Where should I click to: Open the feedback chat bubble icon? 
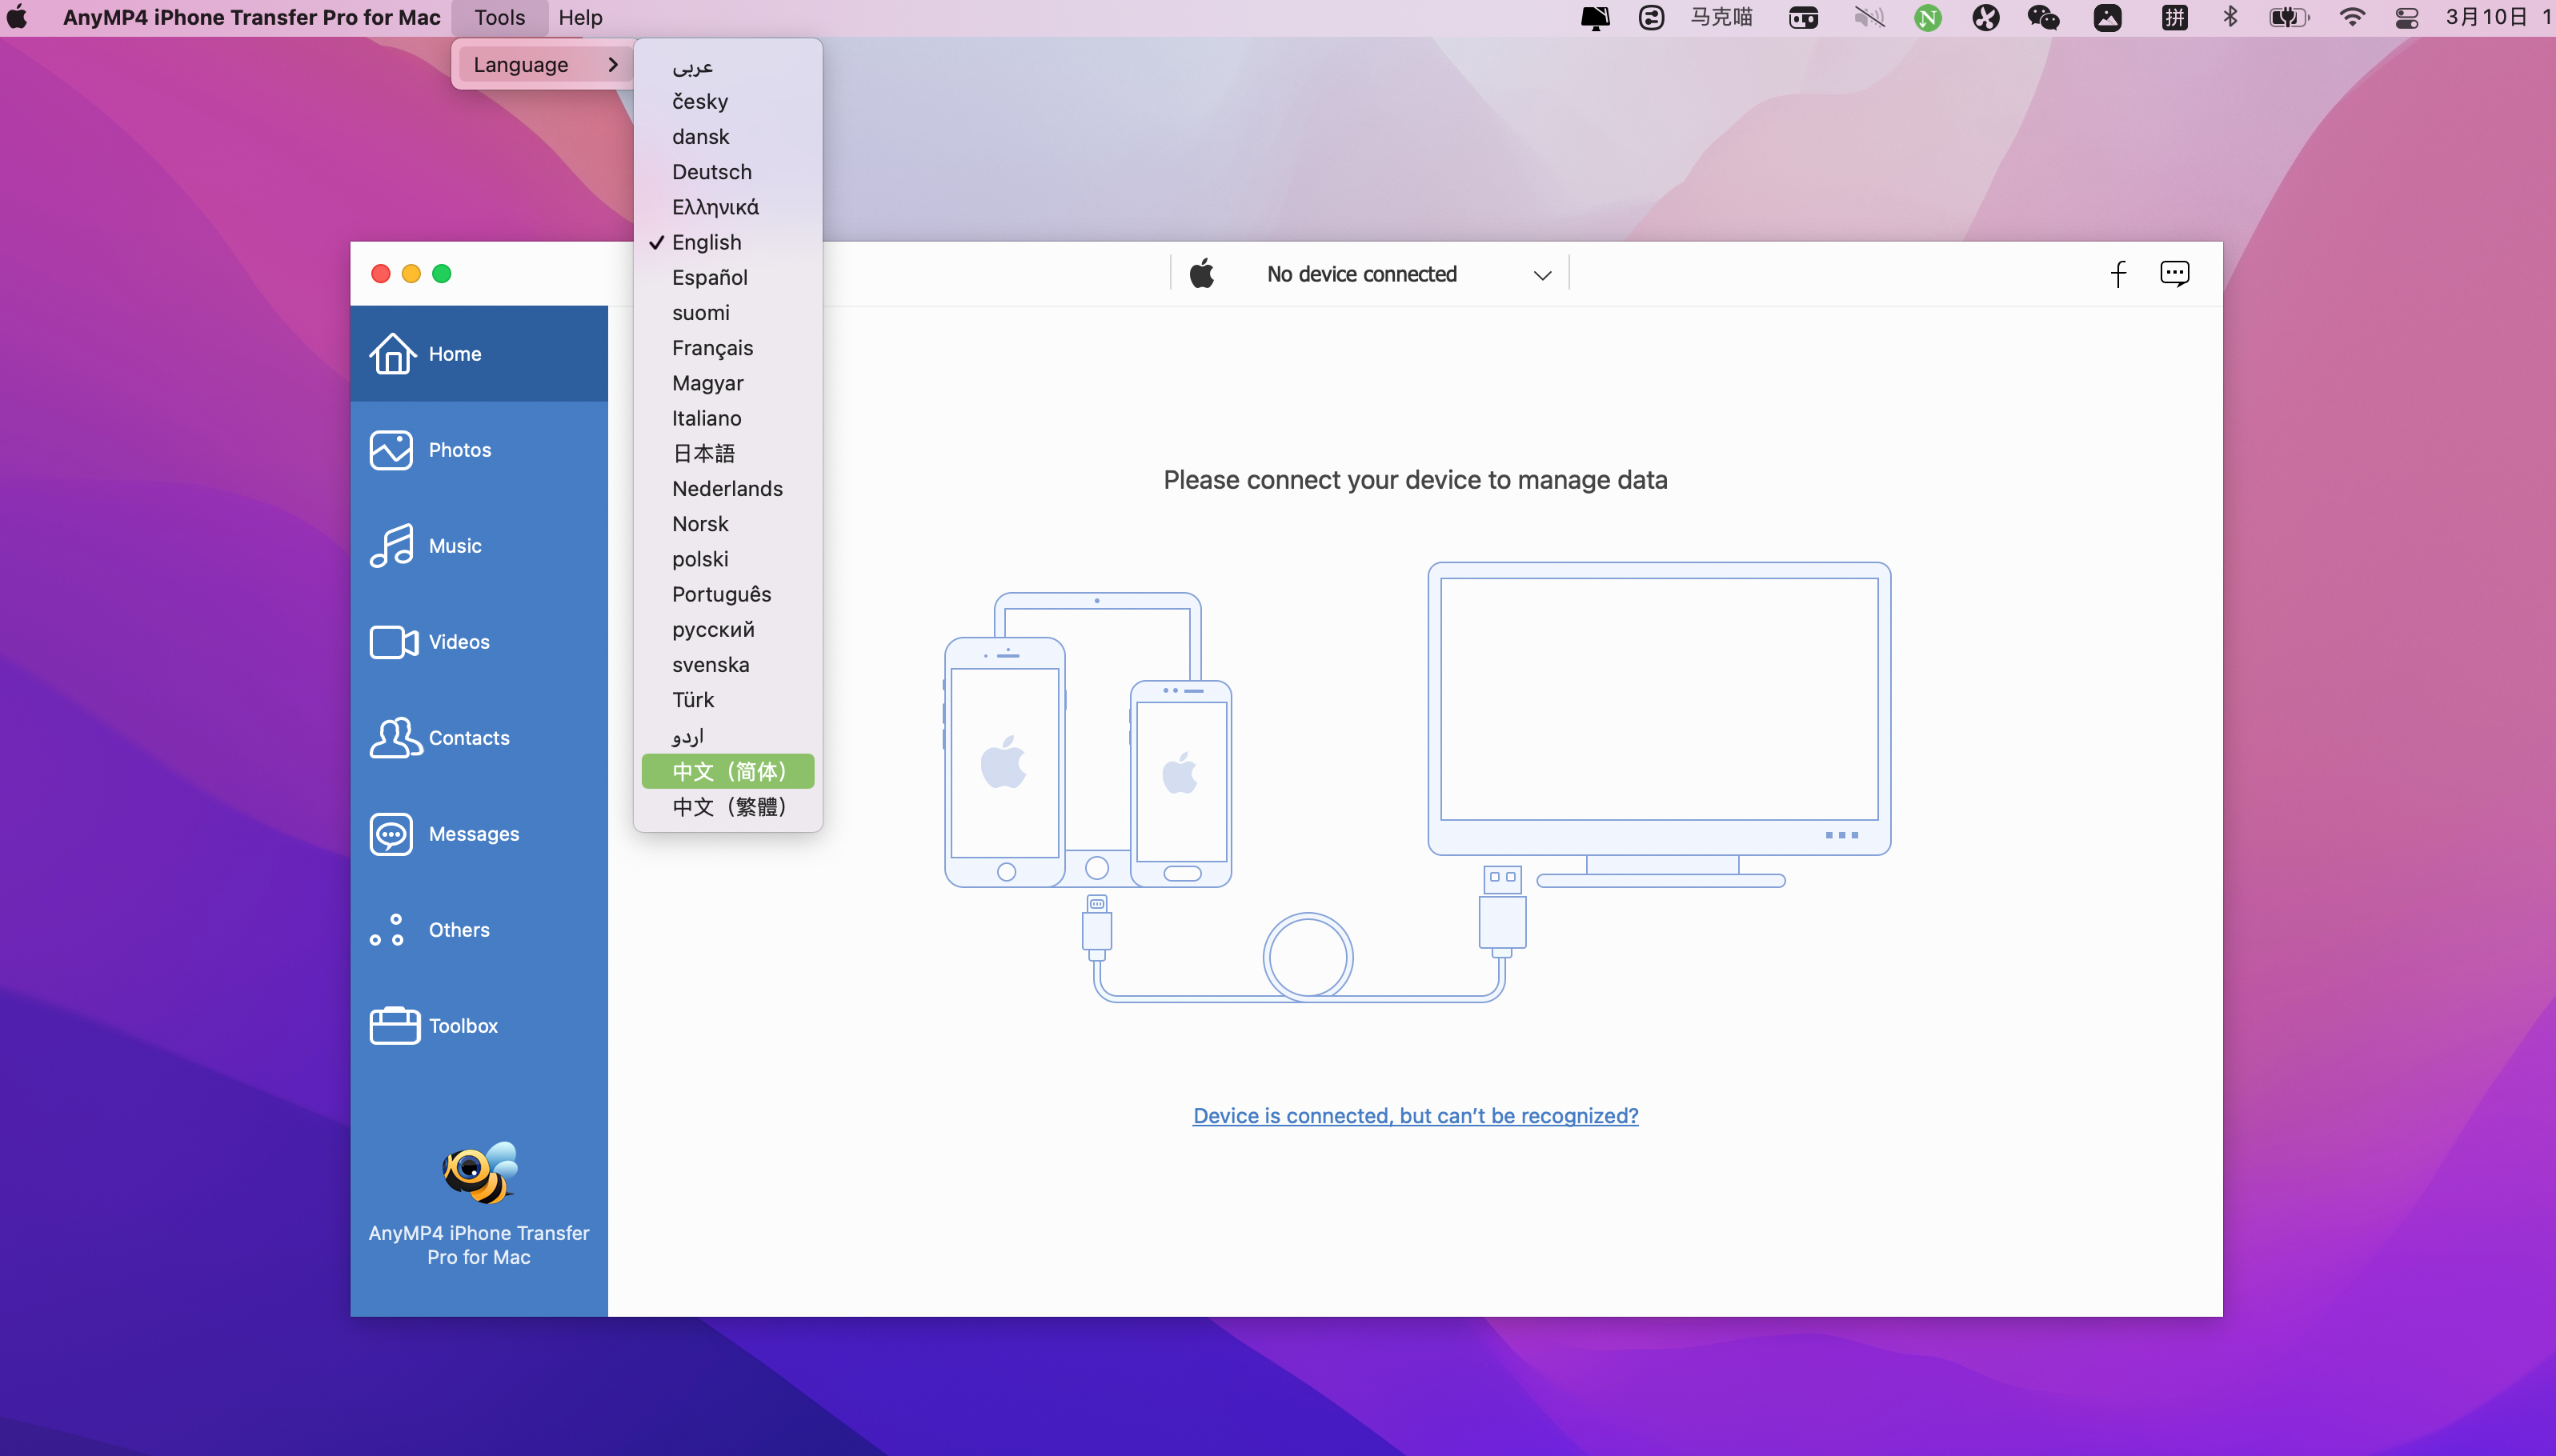pos(2174,274)
